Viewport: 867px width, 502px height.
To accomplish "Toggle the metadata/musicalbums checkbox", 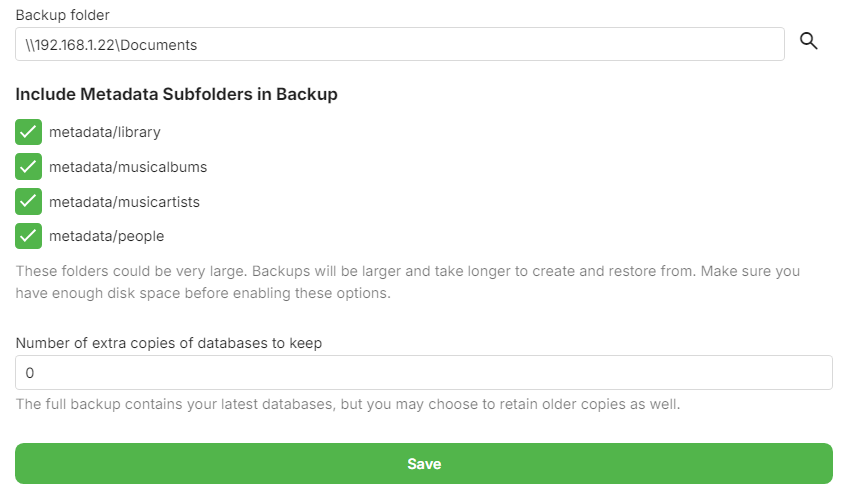I will pyautogui.click(x=29, y=167).
